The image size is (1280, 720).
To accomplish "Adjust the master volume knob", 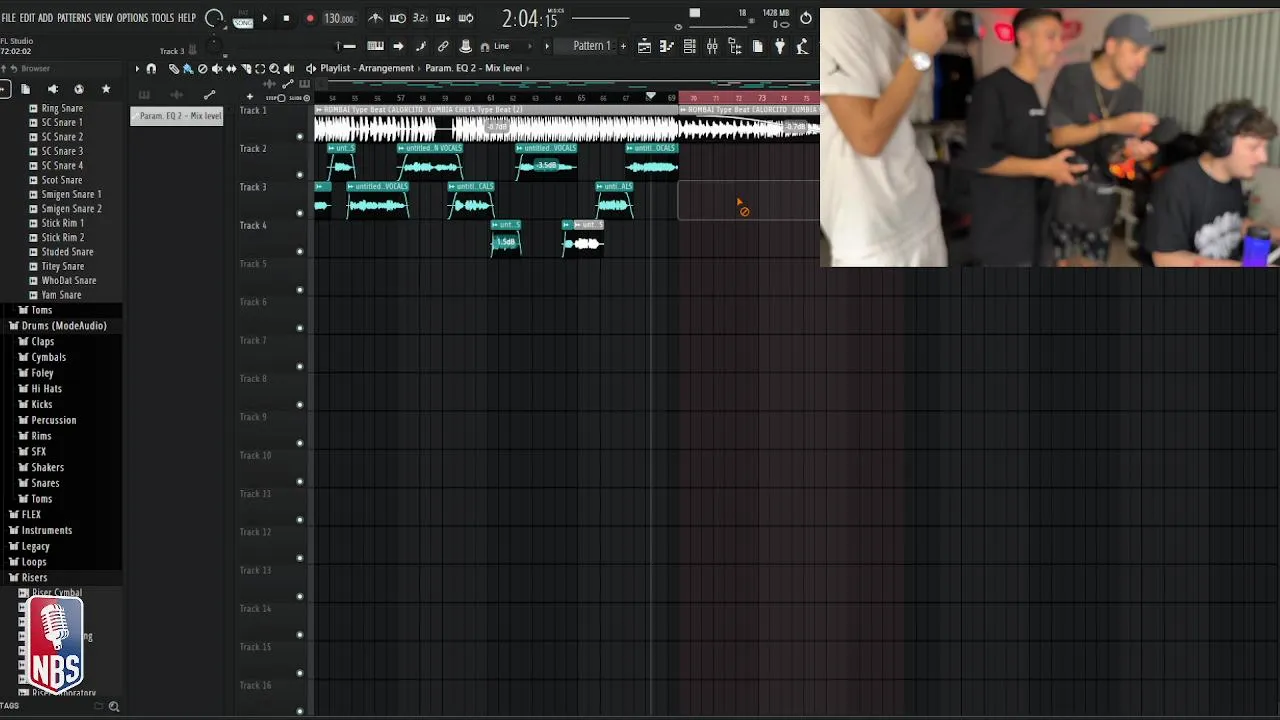I will click(213, 18).
